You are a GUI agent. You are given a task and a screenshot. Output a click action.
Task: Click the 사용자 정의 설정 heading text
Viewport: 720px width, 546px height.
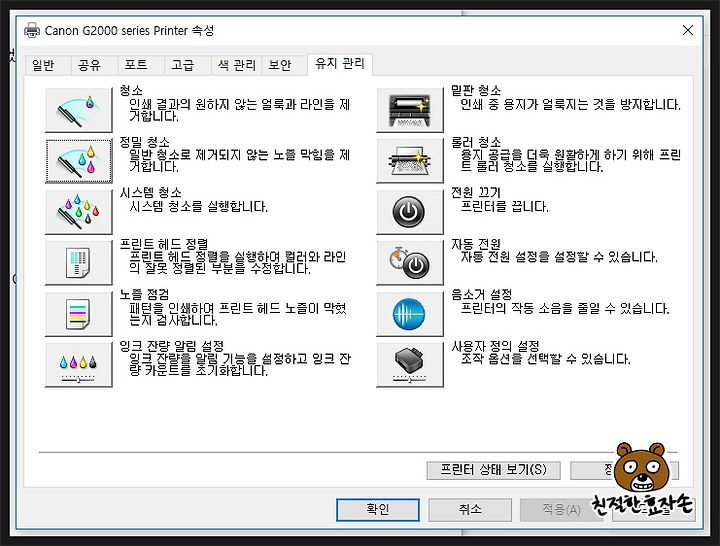(495, 346)
